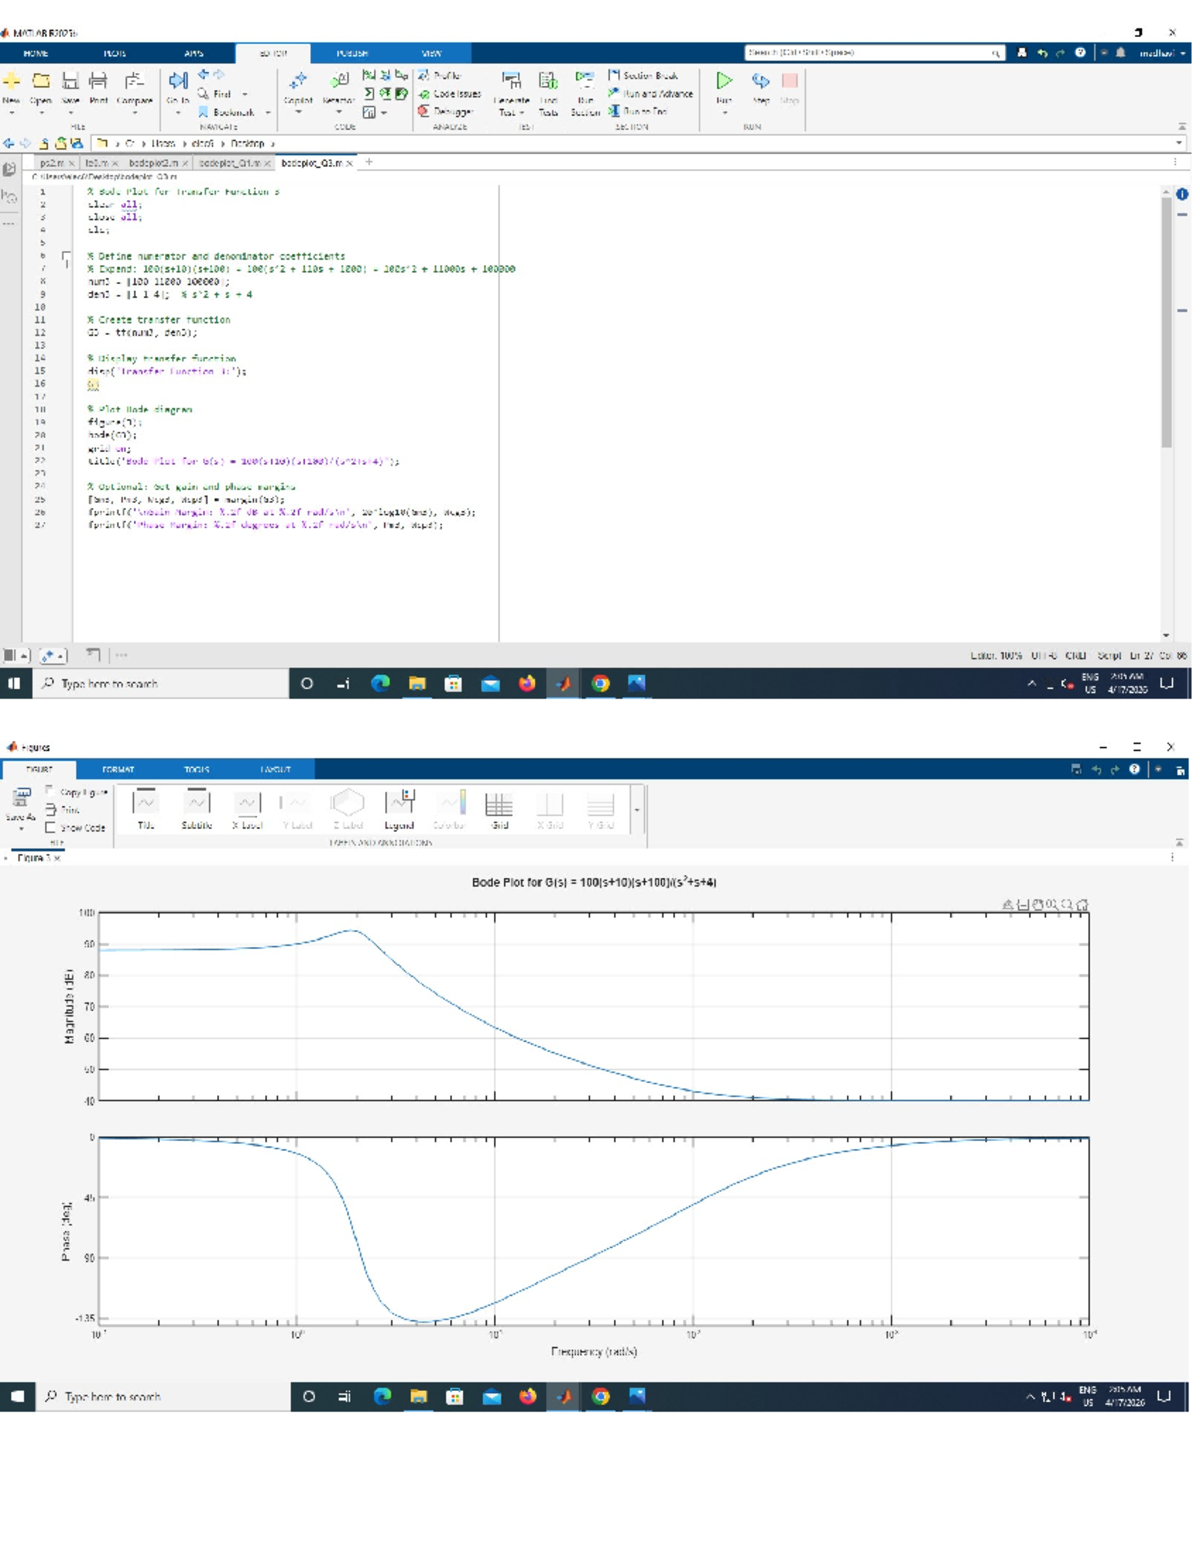Open the notifications bell in MATLAB
Image resolution: width=1200 pixels, height=1553 pixels.
(1120, 52)
